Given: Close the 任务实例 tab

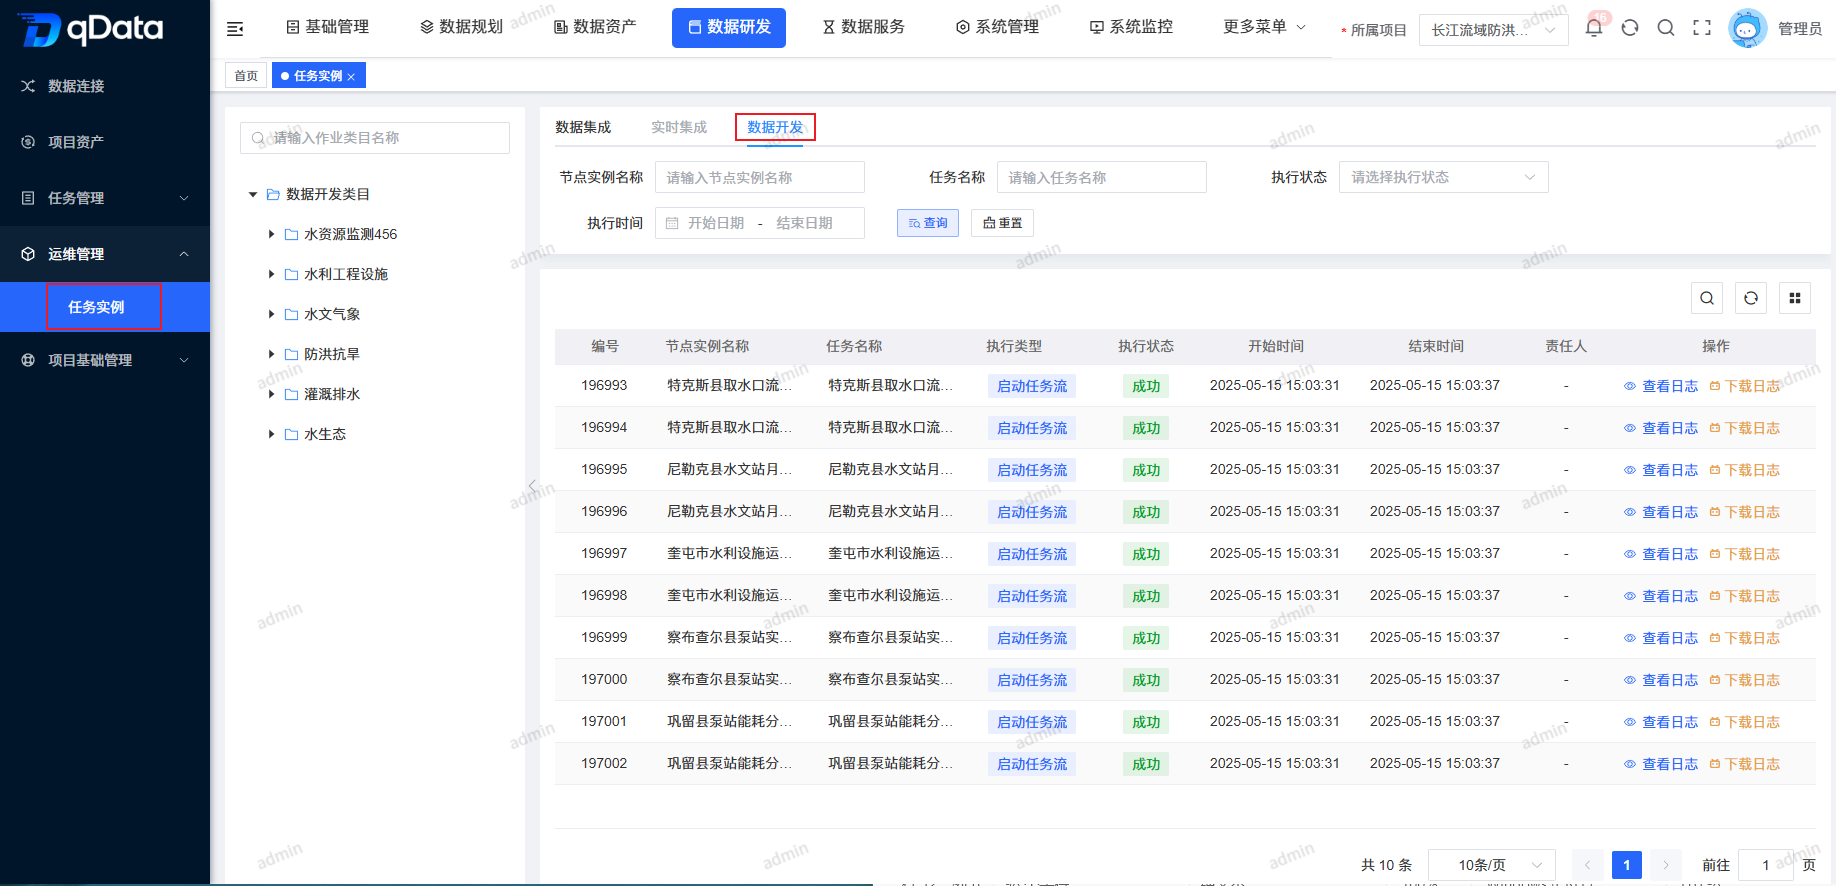Looking at the screenshot, I should coord(351,77).
